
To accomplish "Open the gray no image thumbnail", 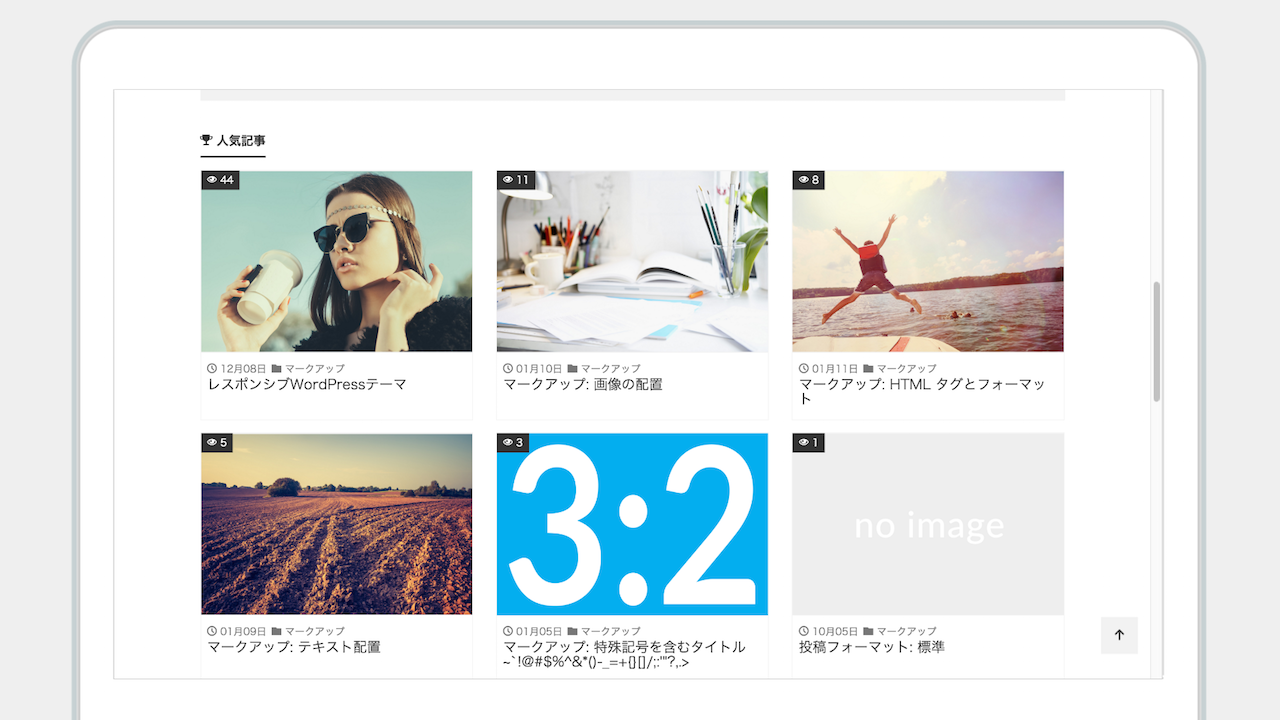I will point(928,525).
